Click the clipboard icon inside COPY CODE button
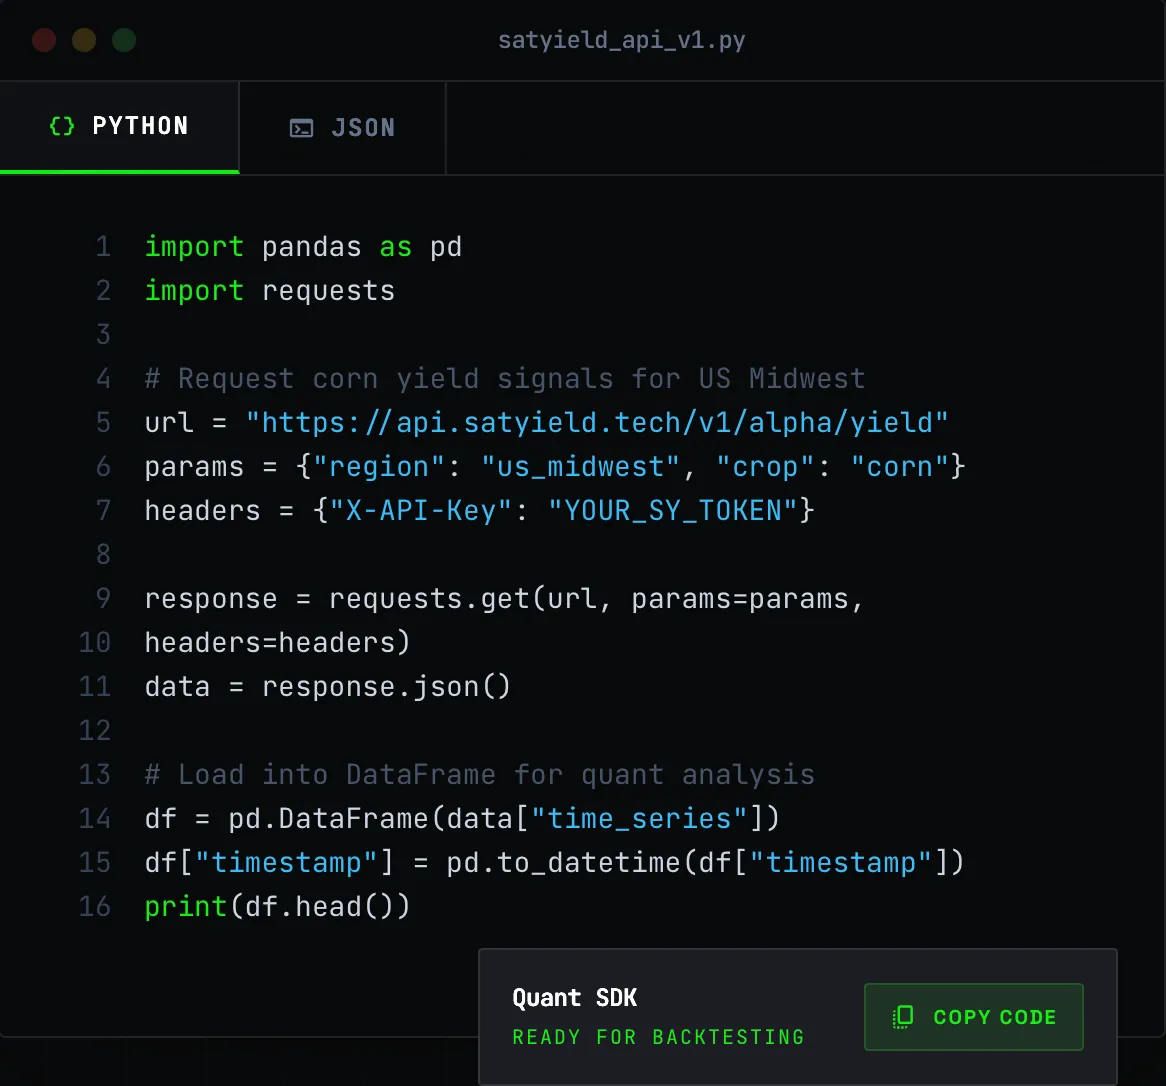 (x=903, y=1016)
